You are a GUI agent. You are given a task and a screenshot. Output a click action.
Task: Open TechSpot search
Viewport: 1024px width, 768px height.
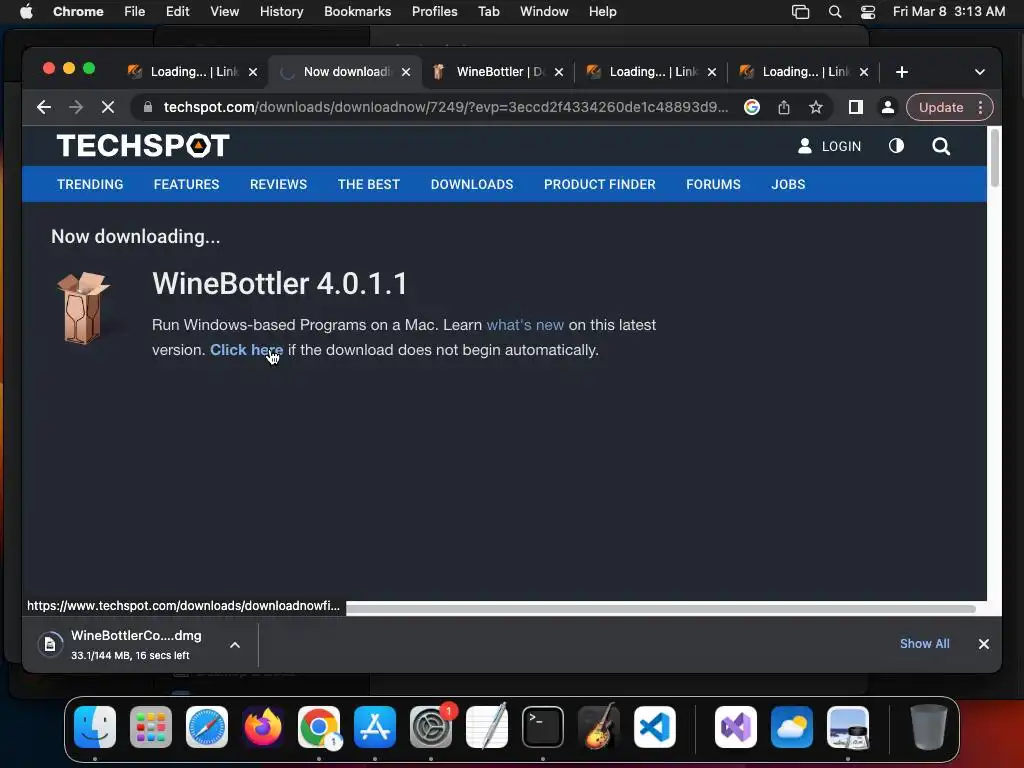(941, 146)
